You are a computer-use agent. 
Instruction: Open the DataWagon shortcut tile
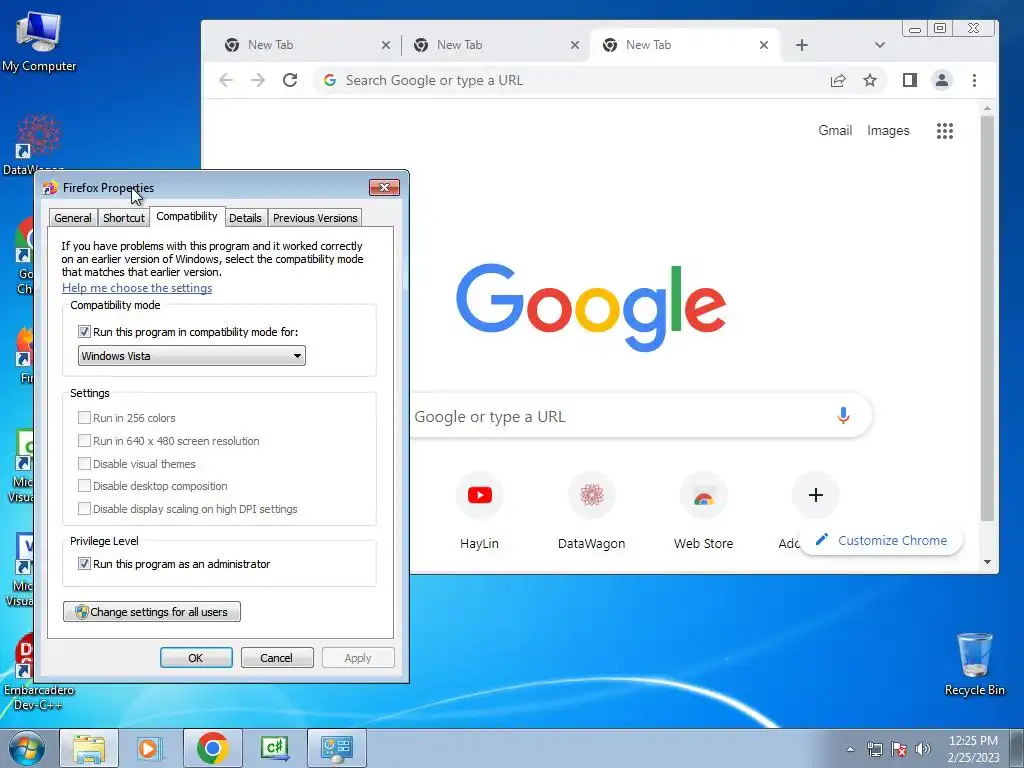pos(591,511)
